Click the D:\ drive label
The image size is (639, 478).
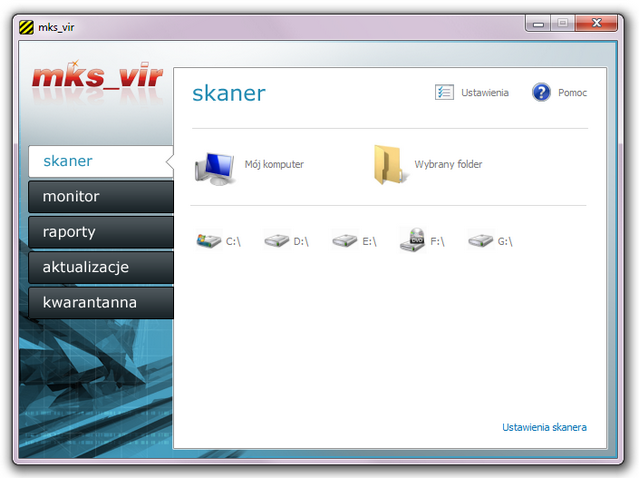(x=301, y=242)
